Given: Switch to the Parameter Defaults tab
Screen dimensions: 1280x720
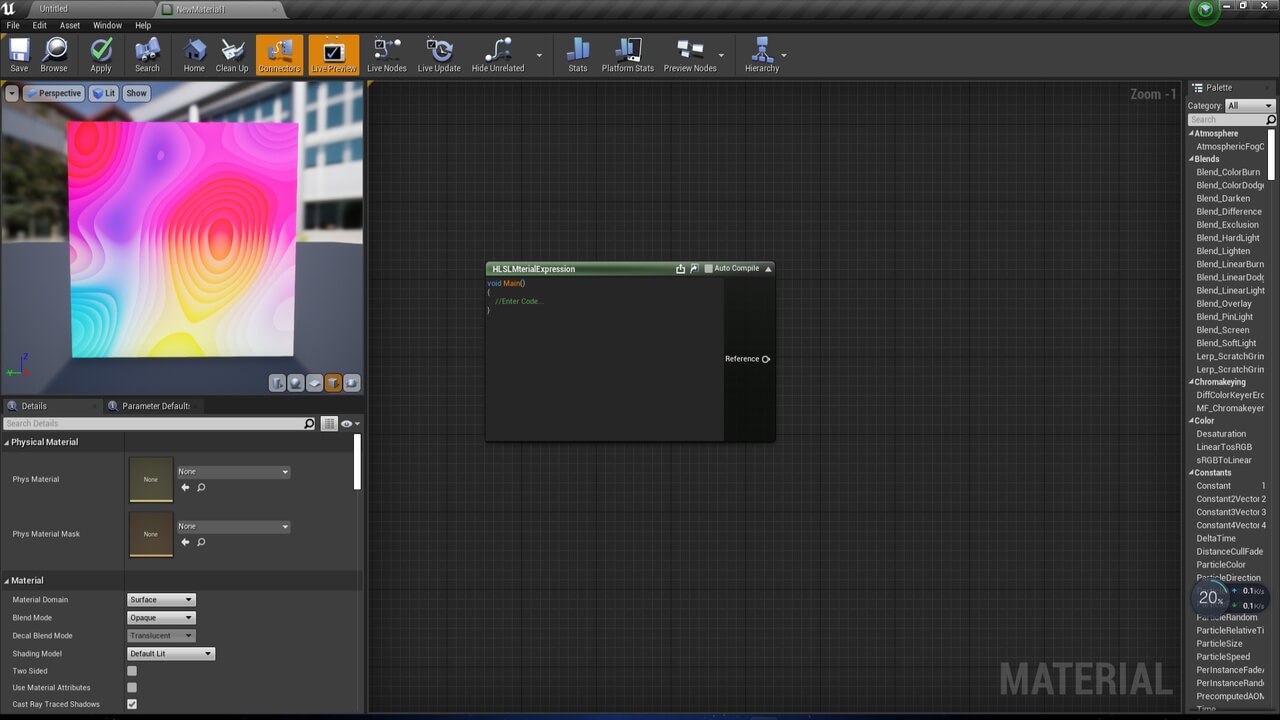Looking at the screenshot, I should pyautogui.click(x=155, y=406).
